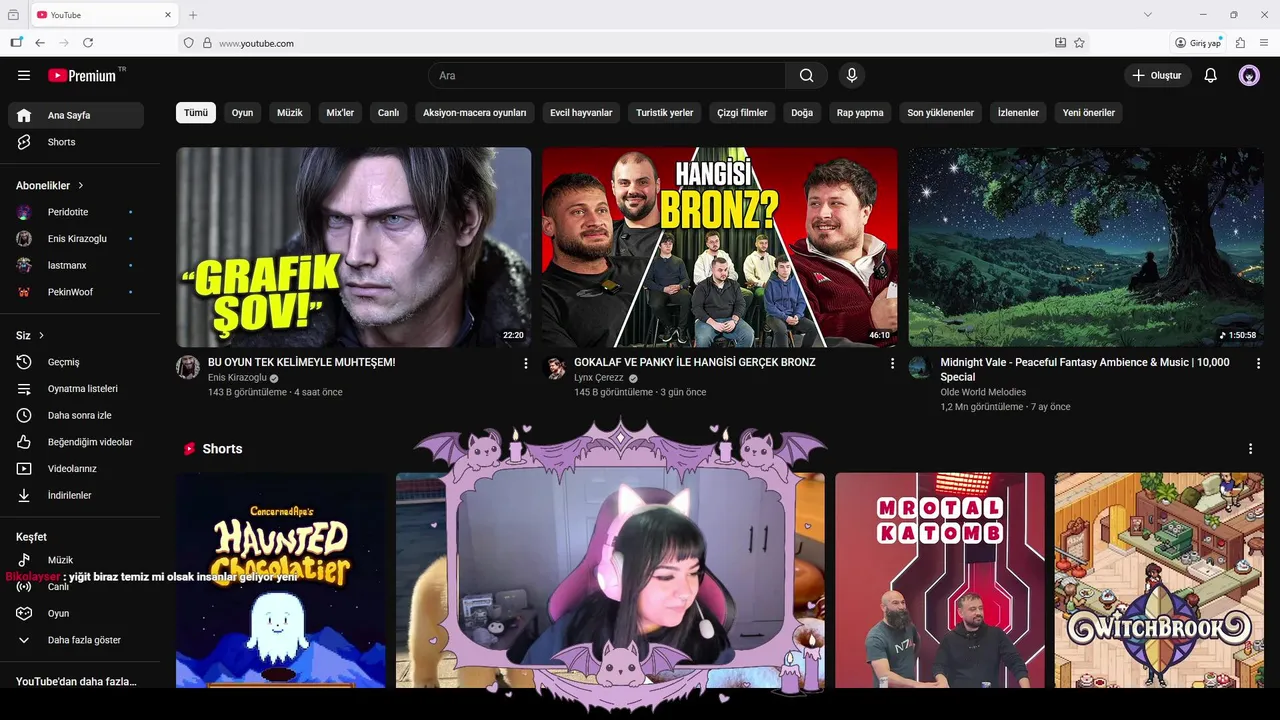This screenshot has width=1280, height=720.
Task: Expand the Abonelikler section chevron
Action: click(81, 186)
